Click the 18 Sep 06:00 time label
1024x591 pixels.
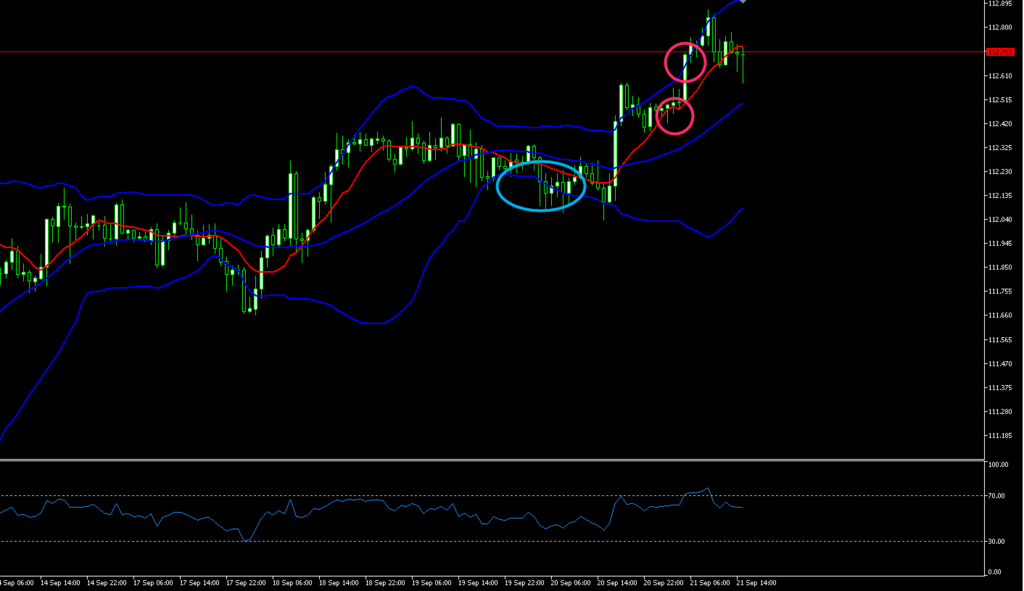[292, 583]
